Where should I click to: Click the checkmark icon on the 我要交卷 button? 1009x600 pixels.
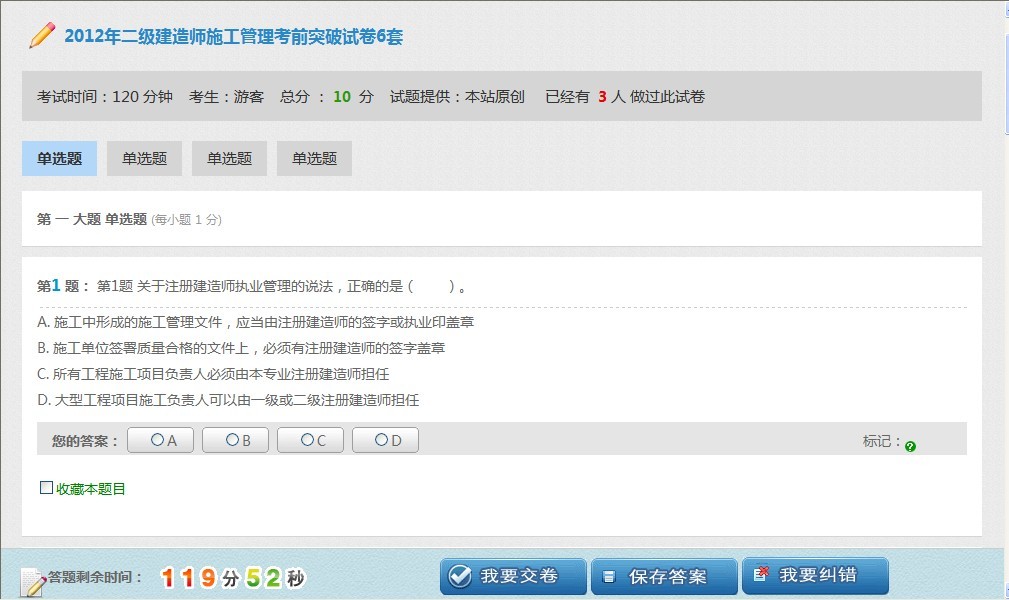point(459,575)
